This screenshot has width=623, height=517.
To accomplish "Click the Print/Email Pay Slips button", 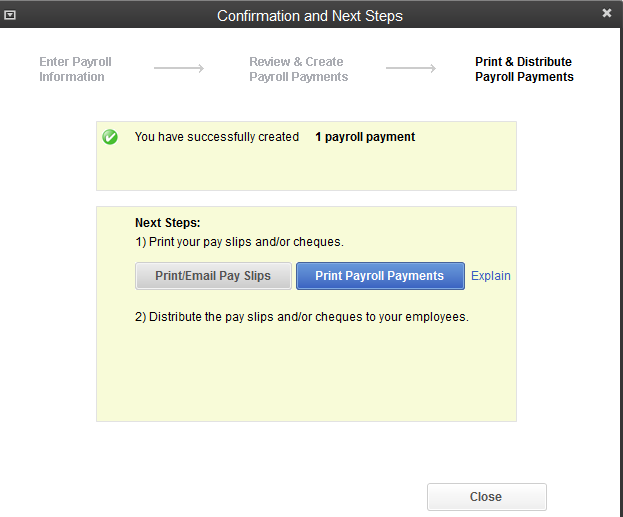I will (x=213, y=276).
